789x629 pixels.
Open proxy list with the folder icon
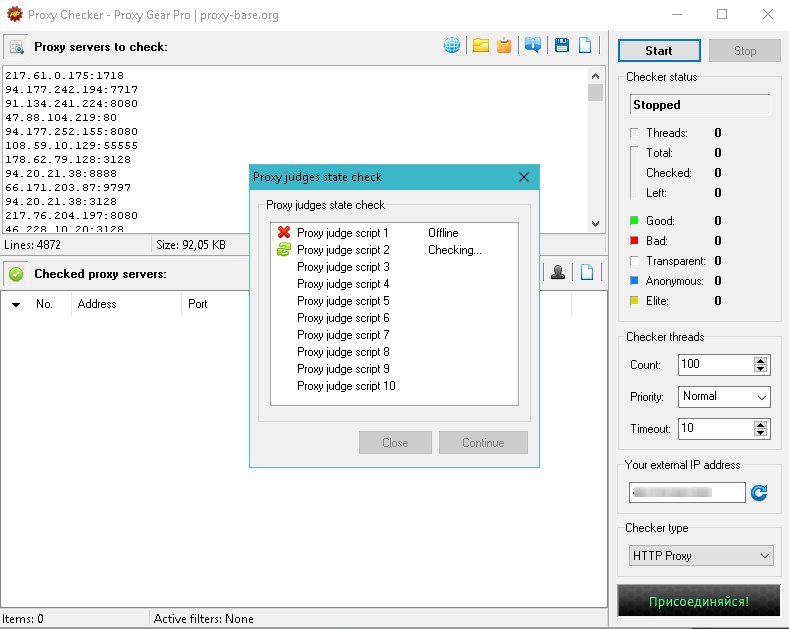pos(481,46)
